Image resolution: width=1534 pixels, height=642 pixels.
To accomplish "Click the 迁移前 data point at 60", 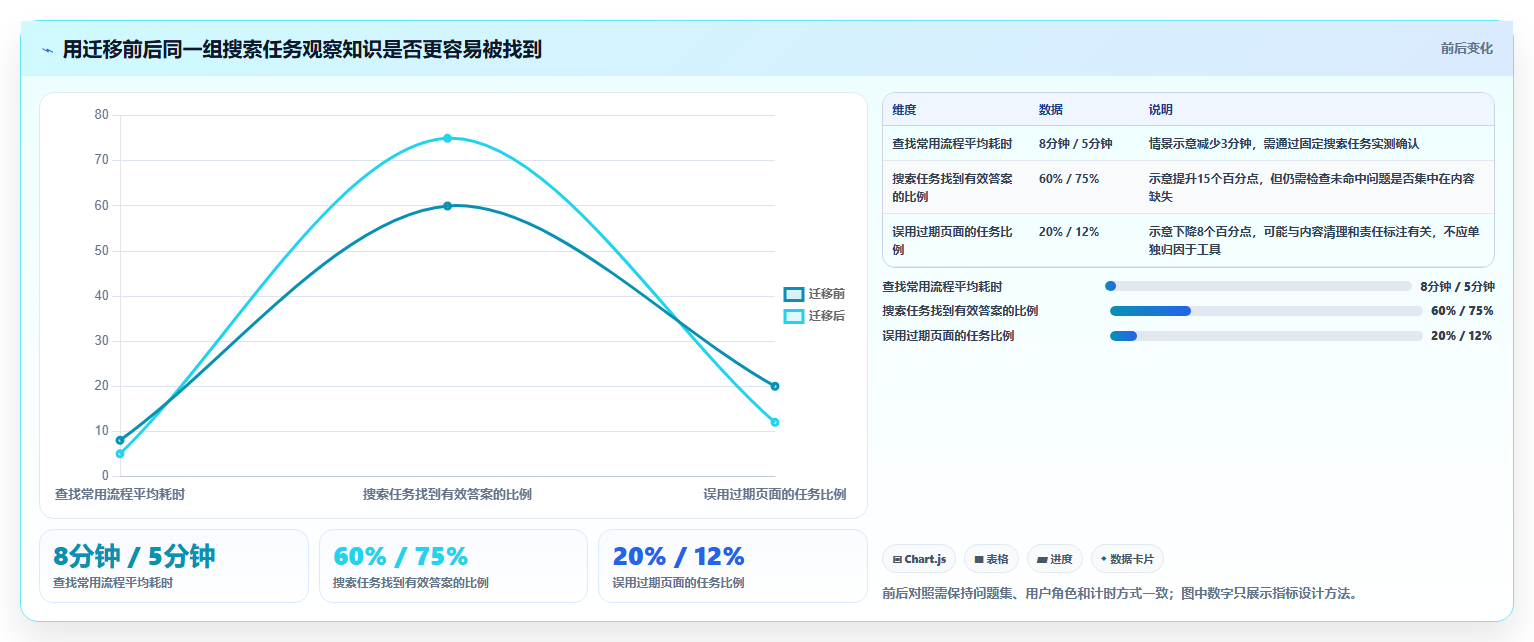I will coord(447,206).
